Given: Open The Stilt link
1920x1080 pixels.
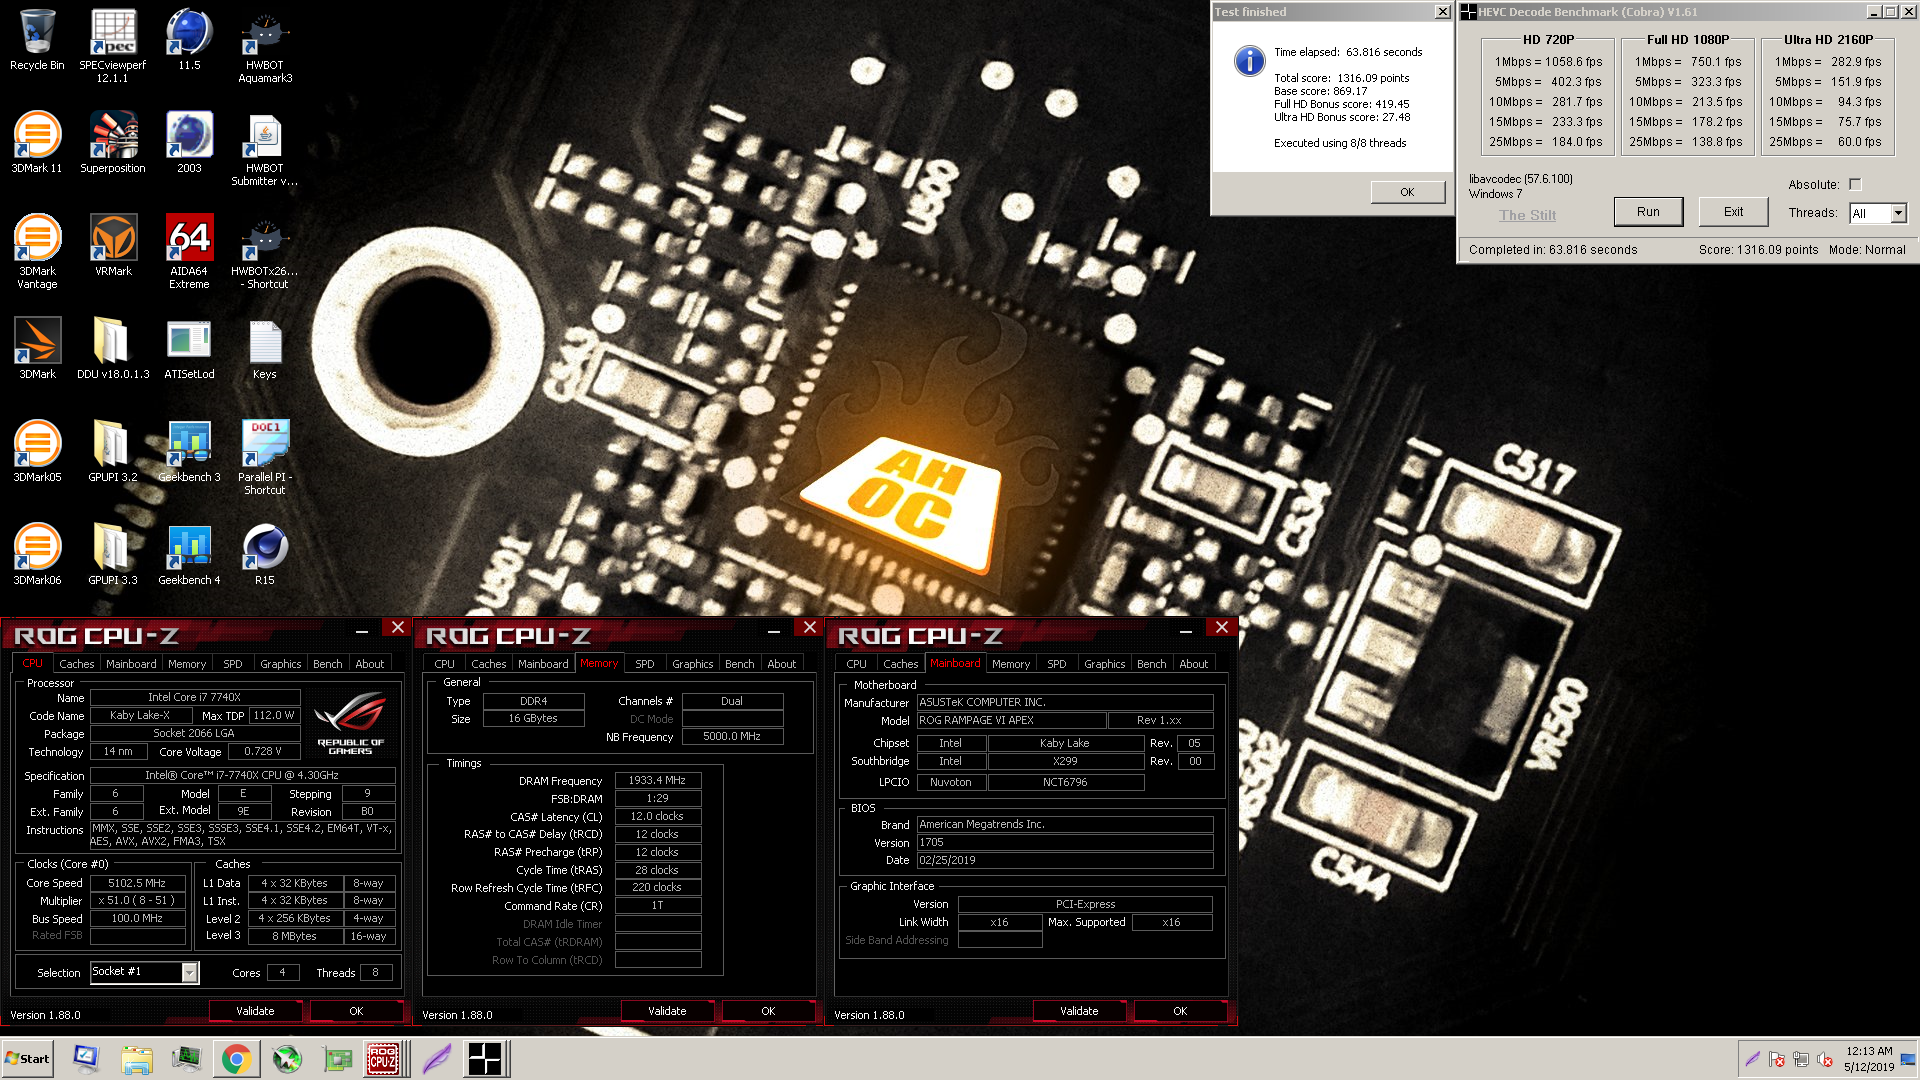Looking at the screenshot, I should (x=1527, y=215).
